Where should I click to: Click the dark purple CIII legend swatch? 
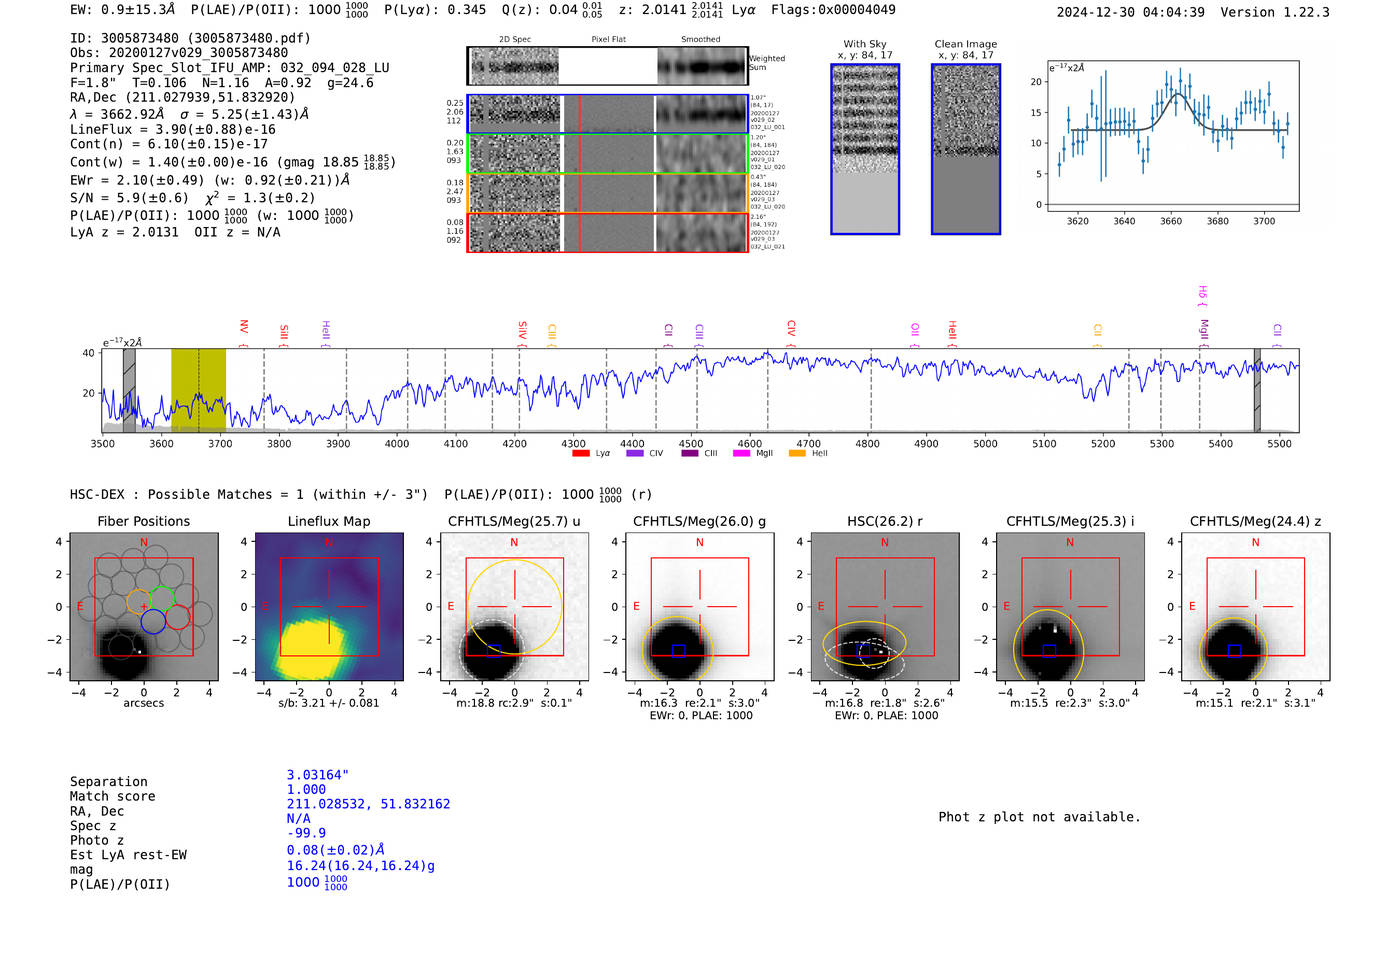coord(690,453)
